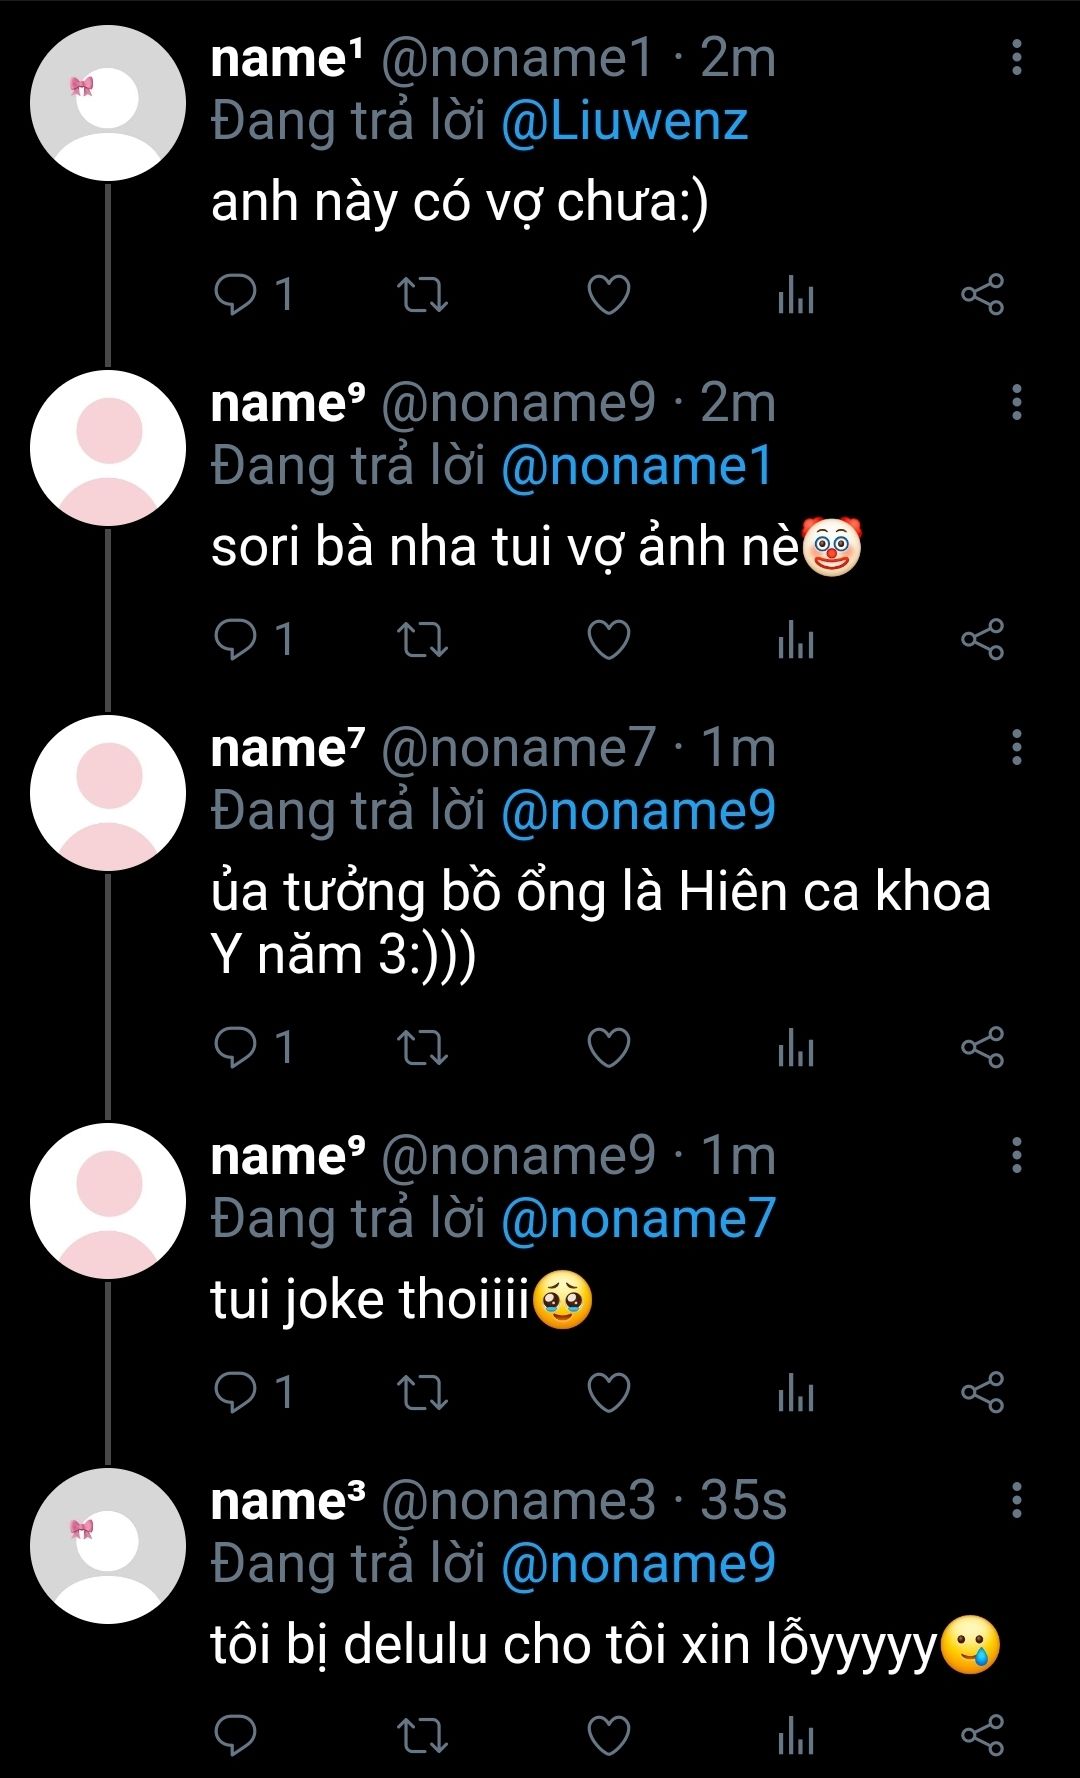Open name¹'s profile avatar with pink bow
This screenshot has width=1080, height=1778.
[108, 103]
